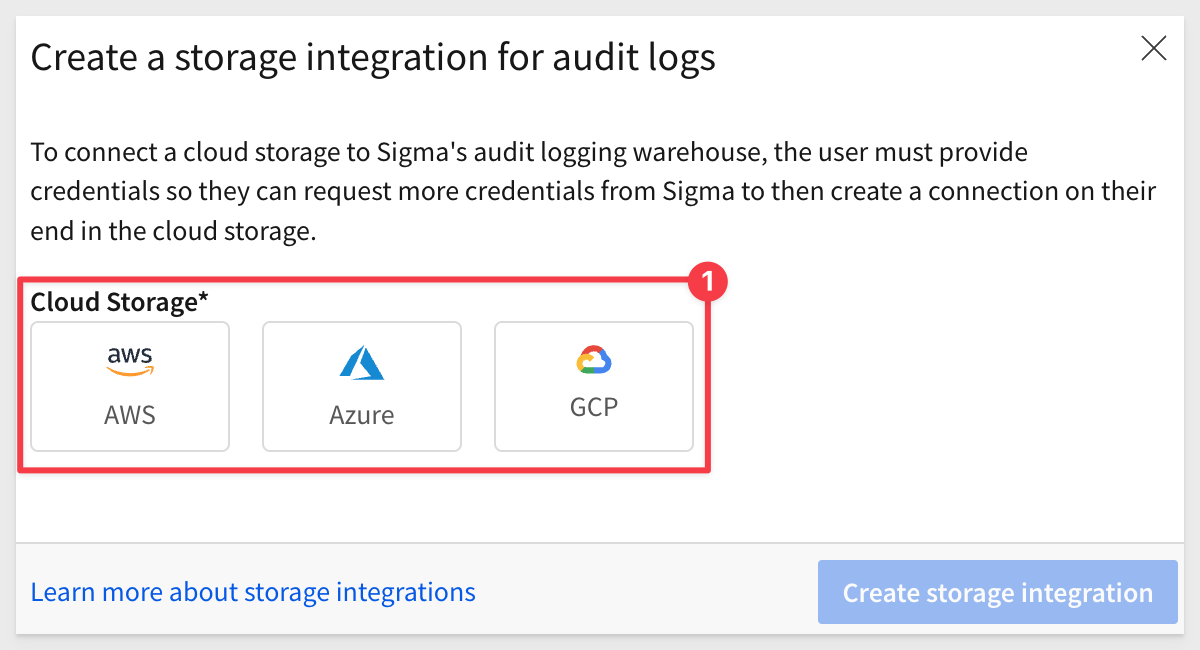Pick the GCP cloud storage option
Screen dimensions: 1200x650
click(594, 386)
